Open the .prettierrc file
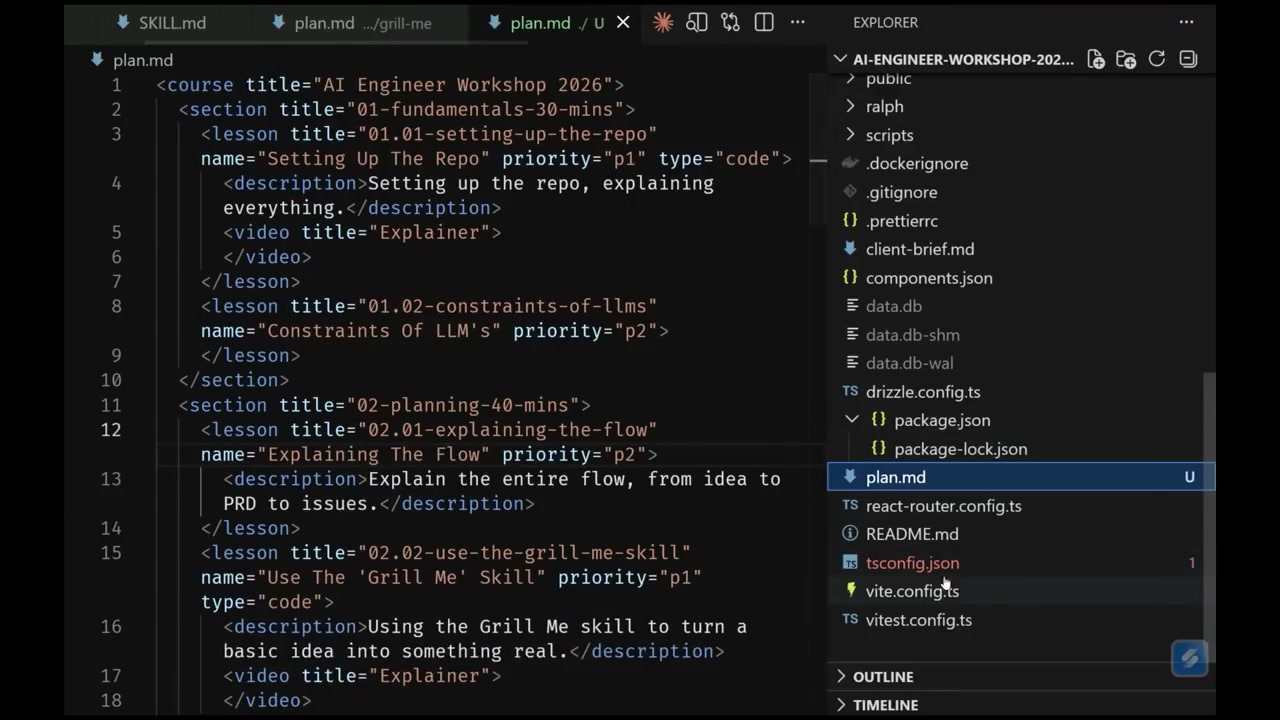Viewport: 1280px width, 720px height. tap(901, 221)
